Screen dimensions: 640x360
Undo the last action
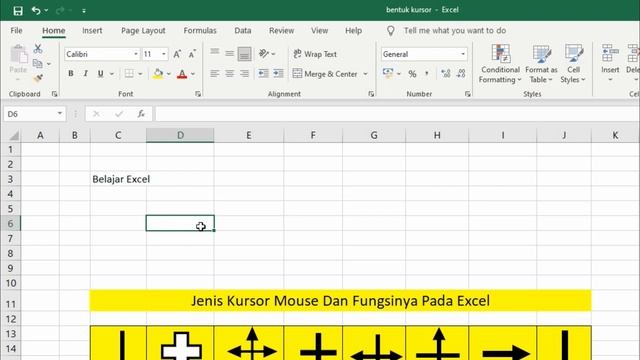(36, 11)
